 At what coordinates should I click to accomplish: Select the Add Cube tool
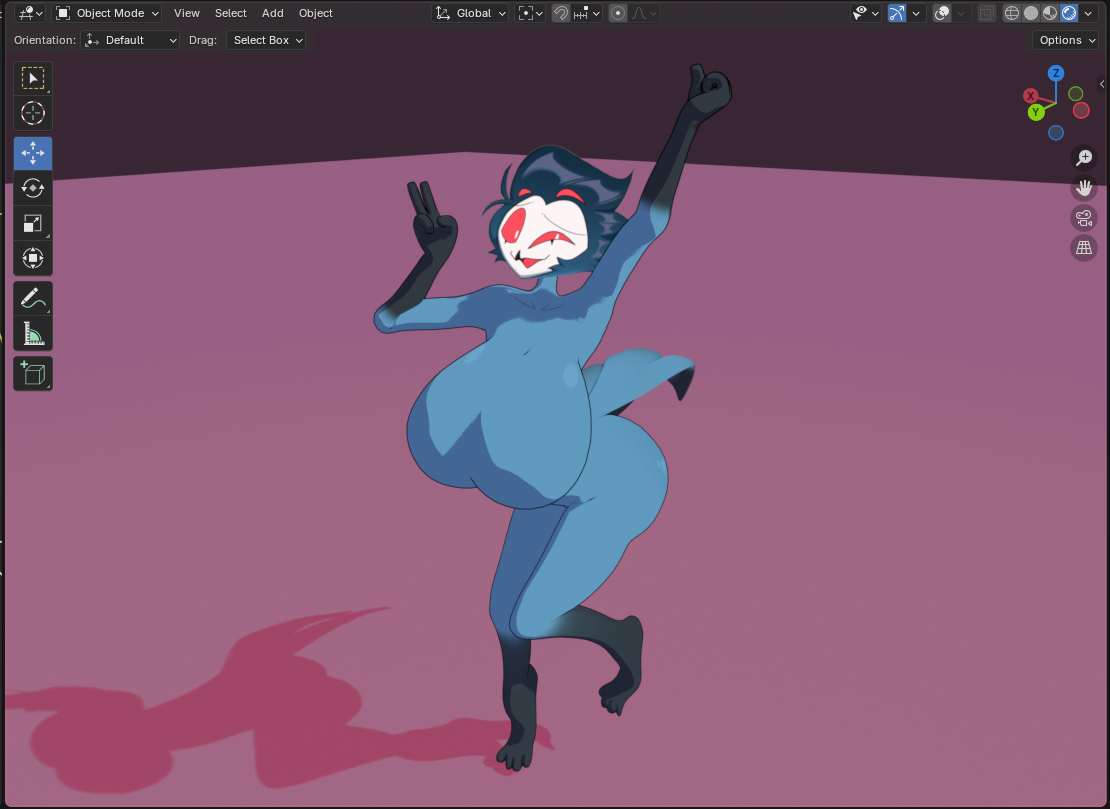click(33, 374)
